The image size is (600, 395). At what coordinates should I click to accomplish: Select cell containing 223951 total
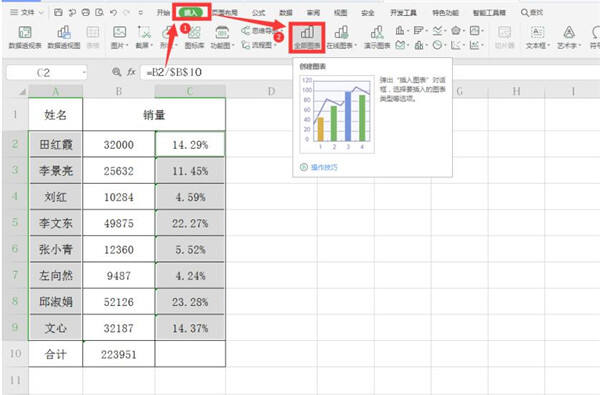click(x=119, y=354)
